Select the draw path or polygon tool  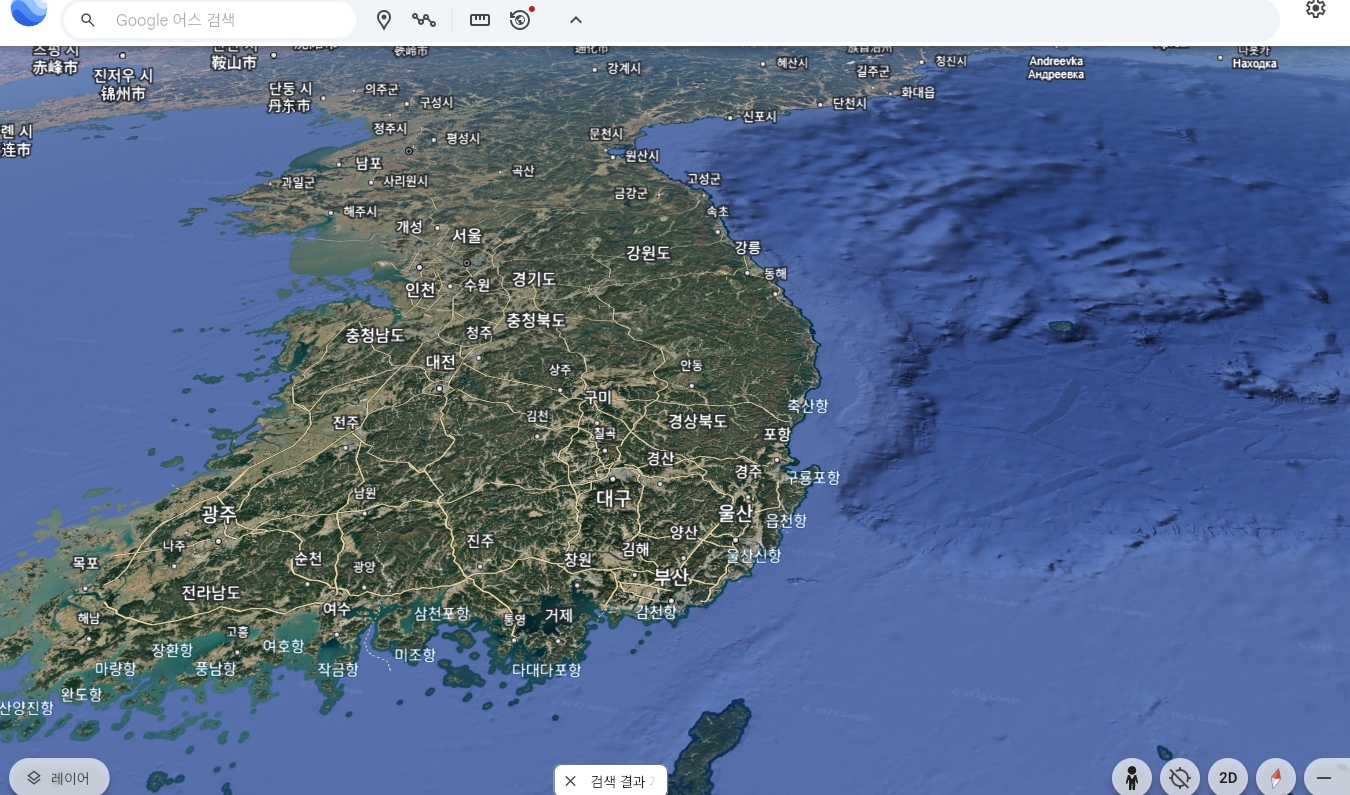(424, 20)
